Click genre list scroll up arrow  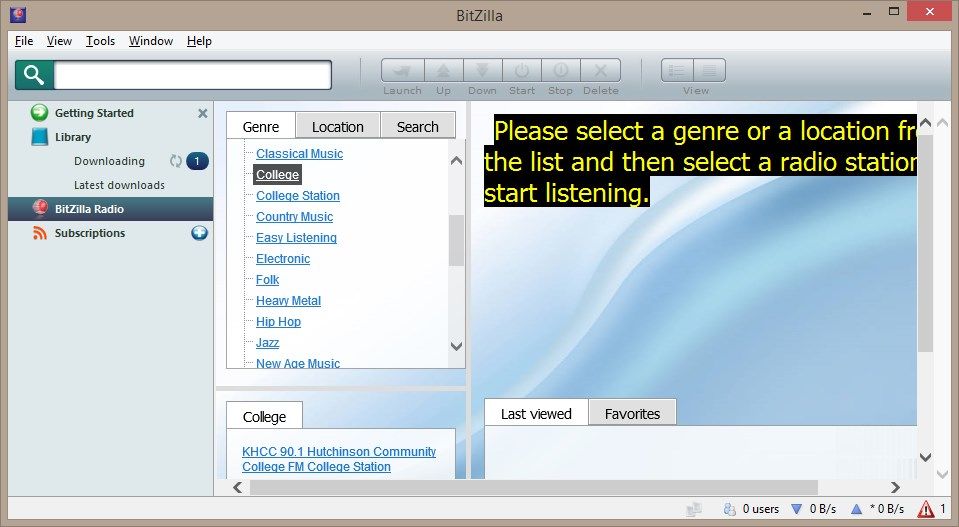click(456, 161)
